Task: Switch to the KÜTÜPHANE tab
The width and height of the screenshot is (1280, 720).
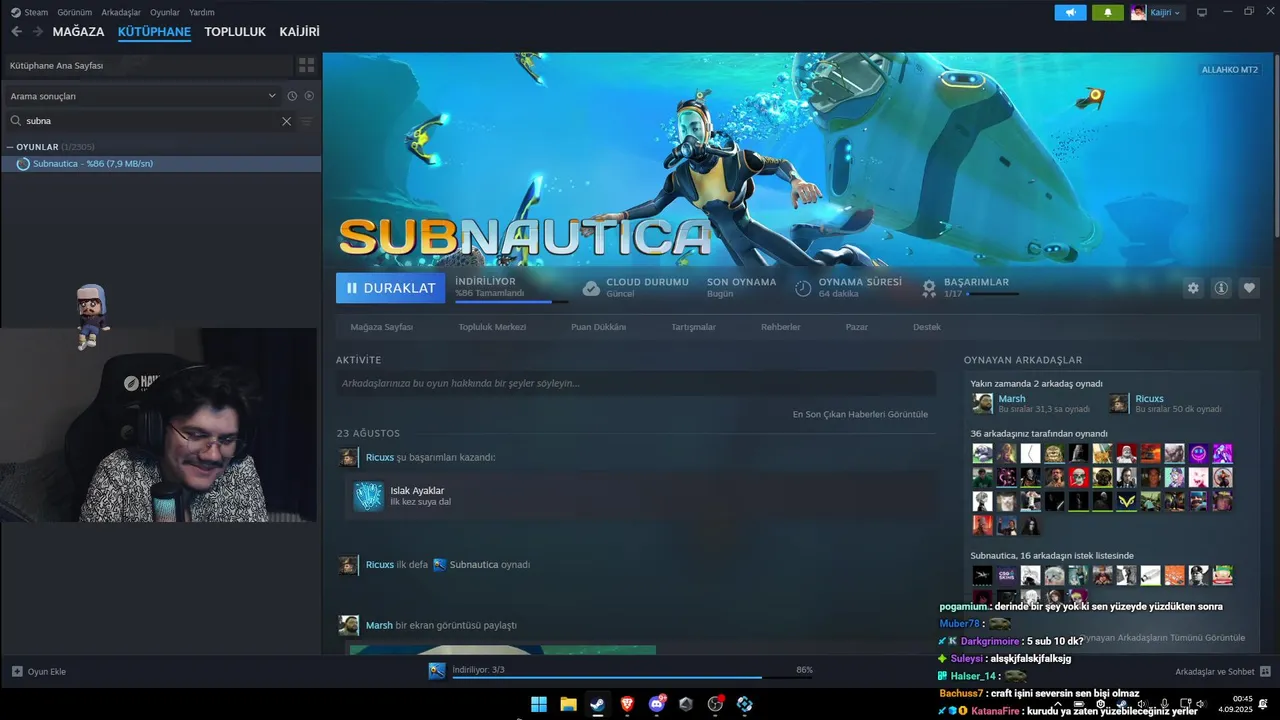Action: [x=154, y=32]
